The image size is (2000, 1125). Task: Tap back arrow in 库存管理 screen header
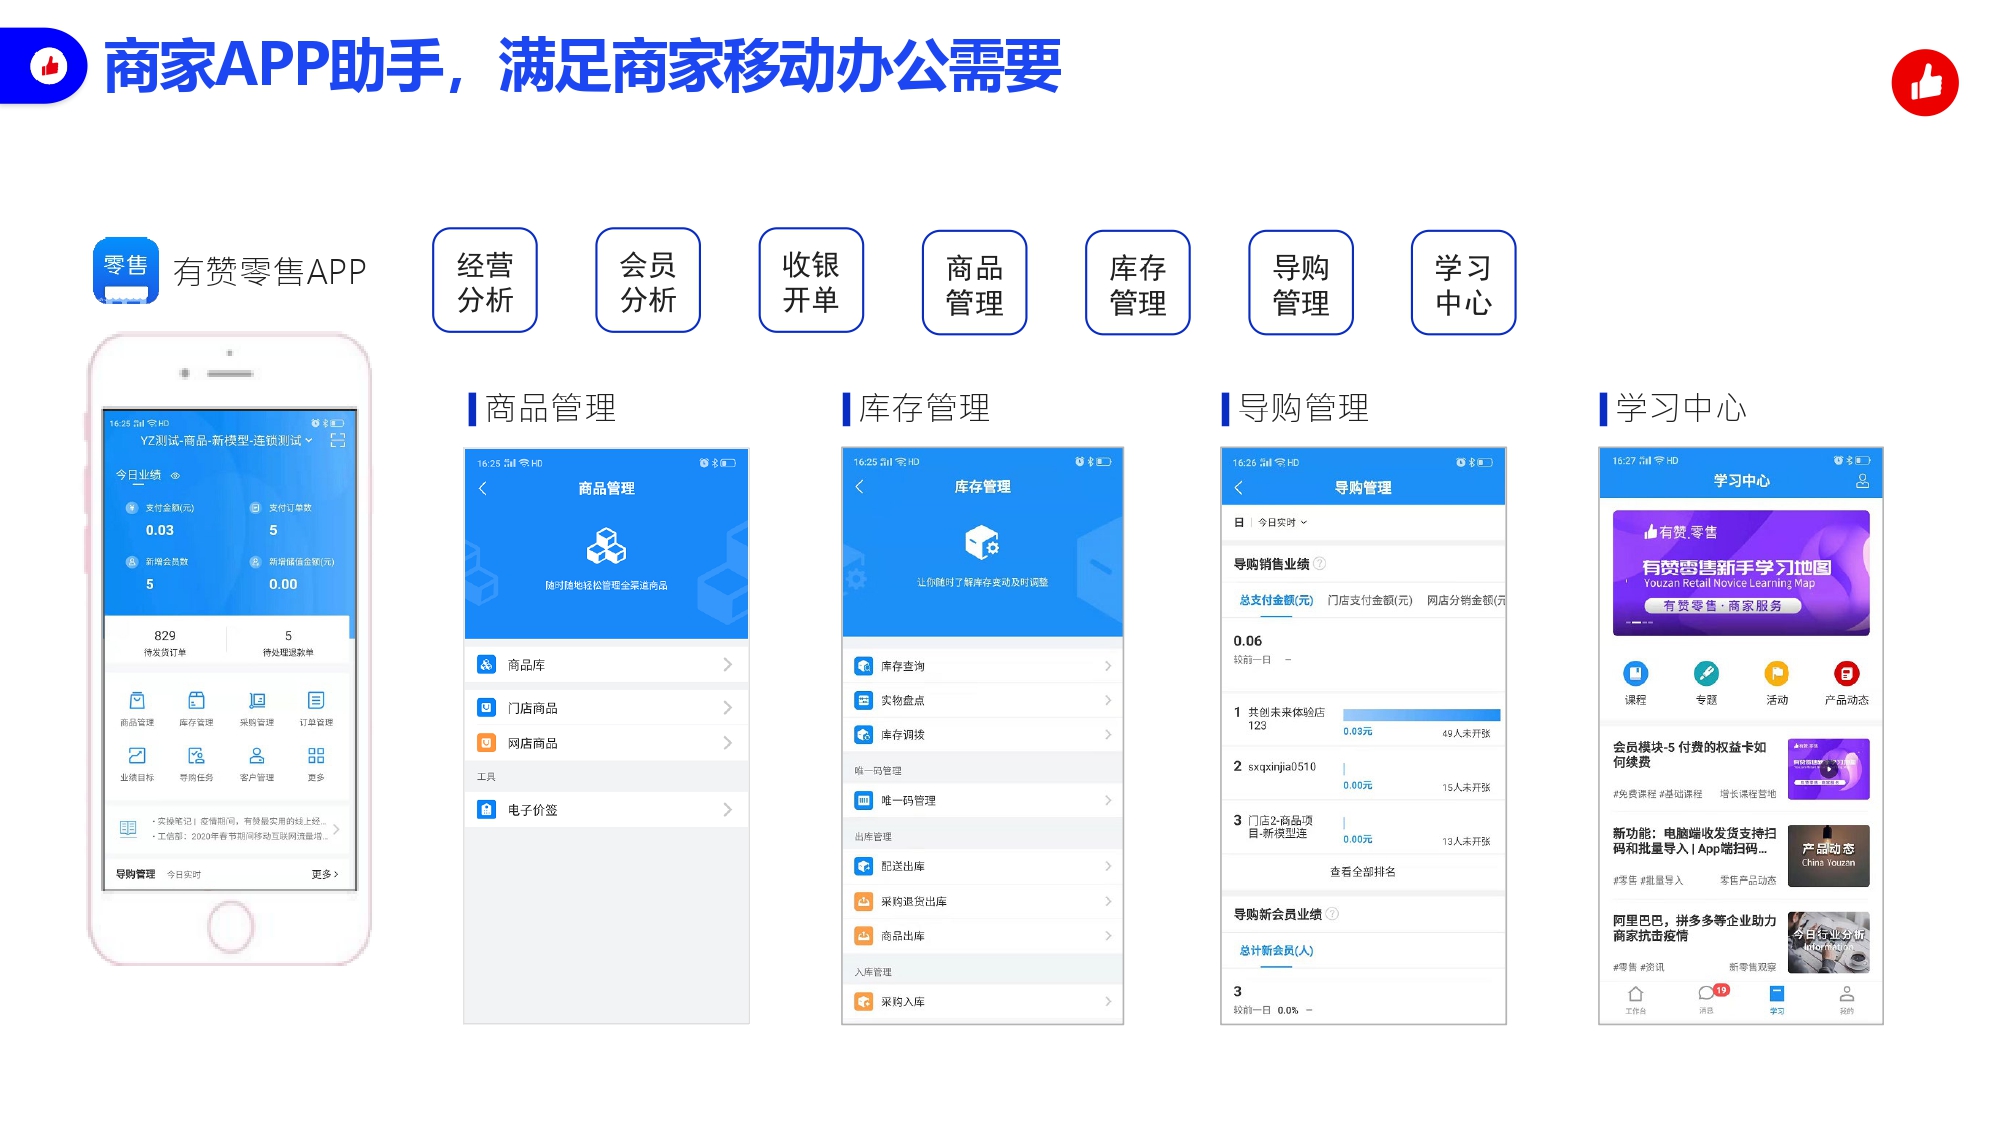tap(860, 487)
